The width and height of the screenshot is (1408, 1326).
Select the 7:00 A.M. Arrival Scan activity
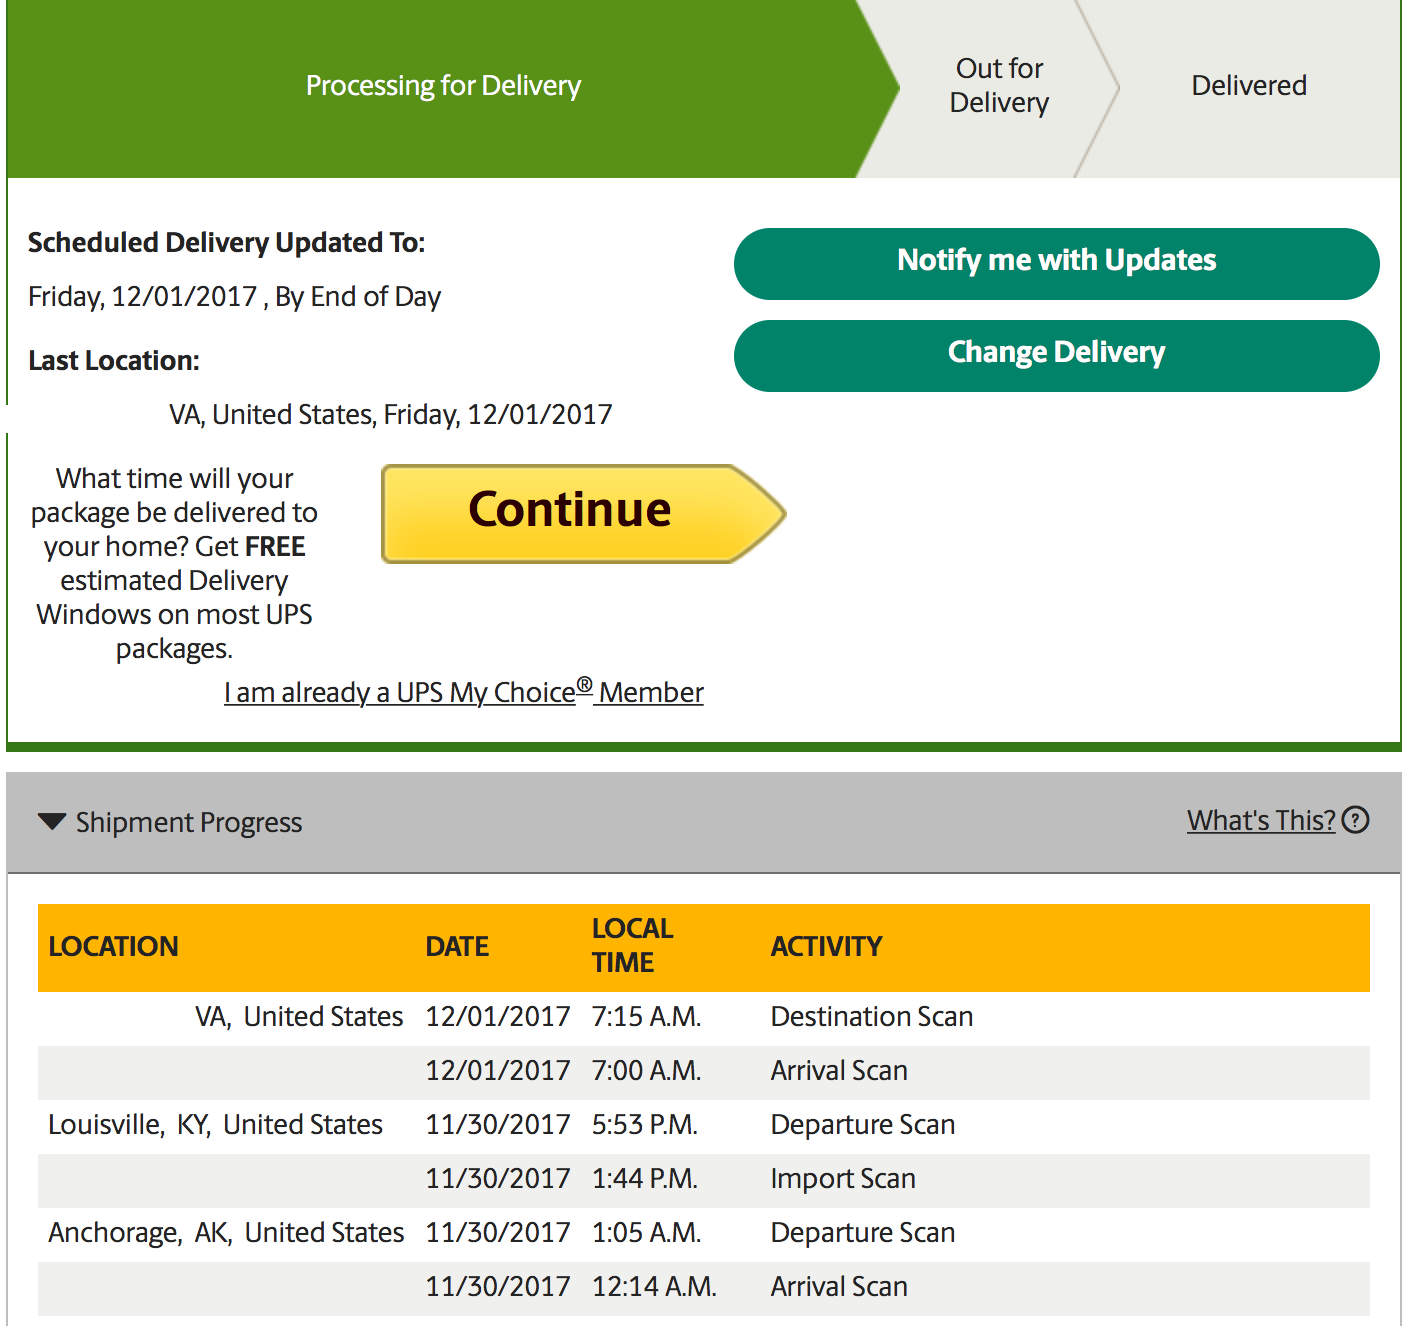tap(839, 1071)
